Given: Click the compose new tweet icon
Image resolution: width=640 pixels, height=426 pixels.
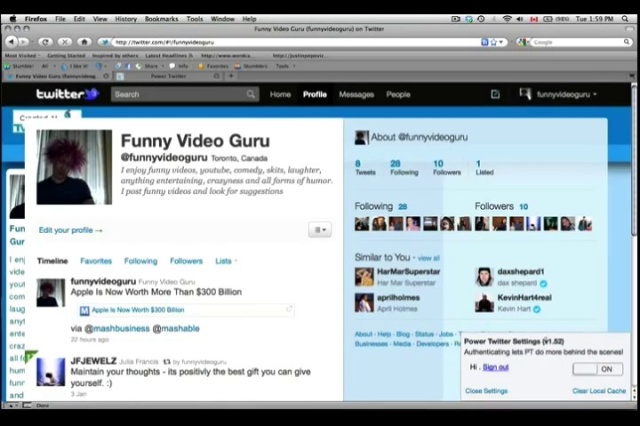Looking at the screenshot, I should point(495,94).
